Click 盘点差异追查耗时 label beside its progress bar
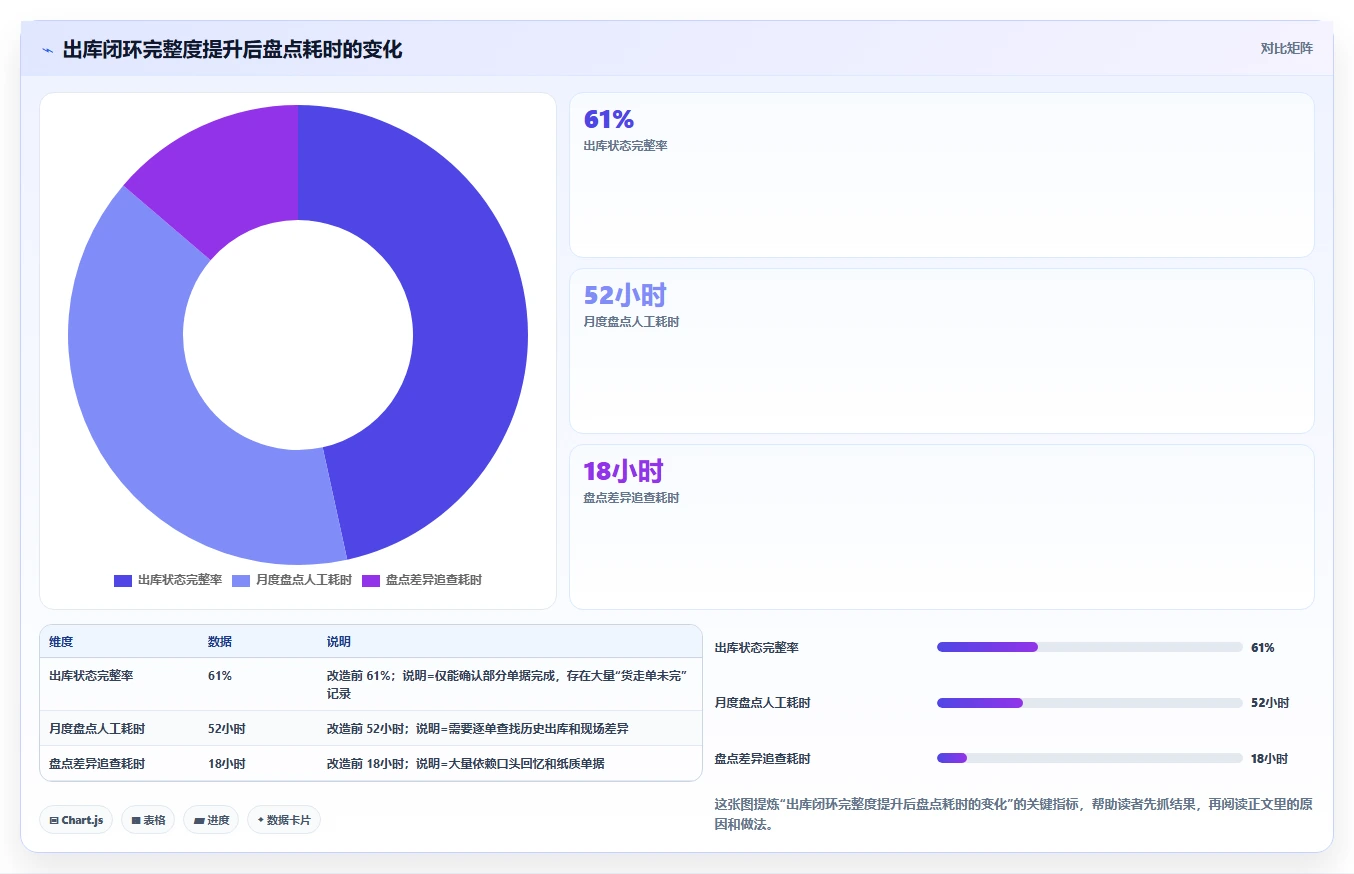This screenshot has width=1354, height=874. 763,759
